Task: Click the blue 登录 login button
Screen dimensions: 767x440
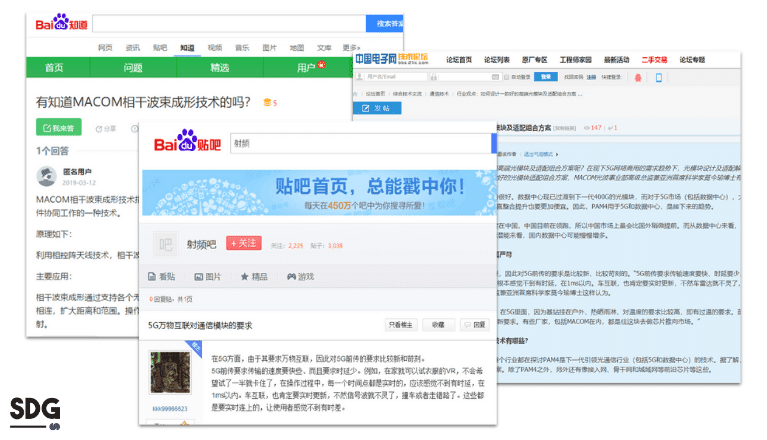Action: click(x=546, y=77)
